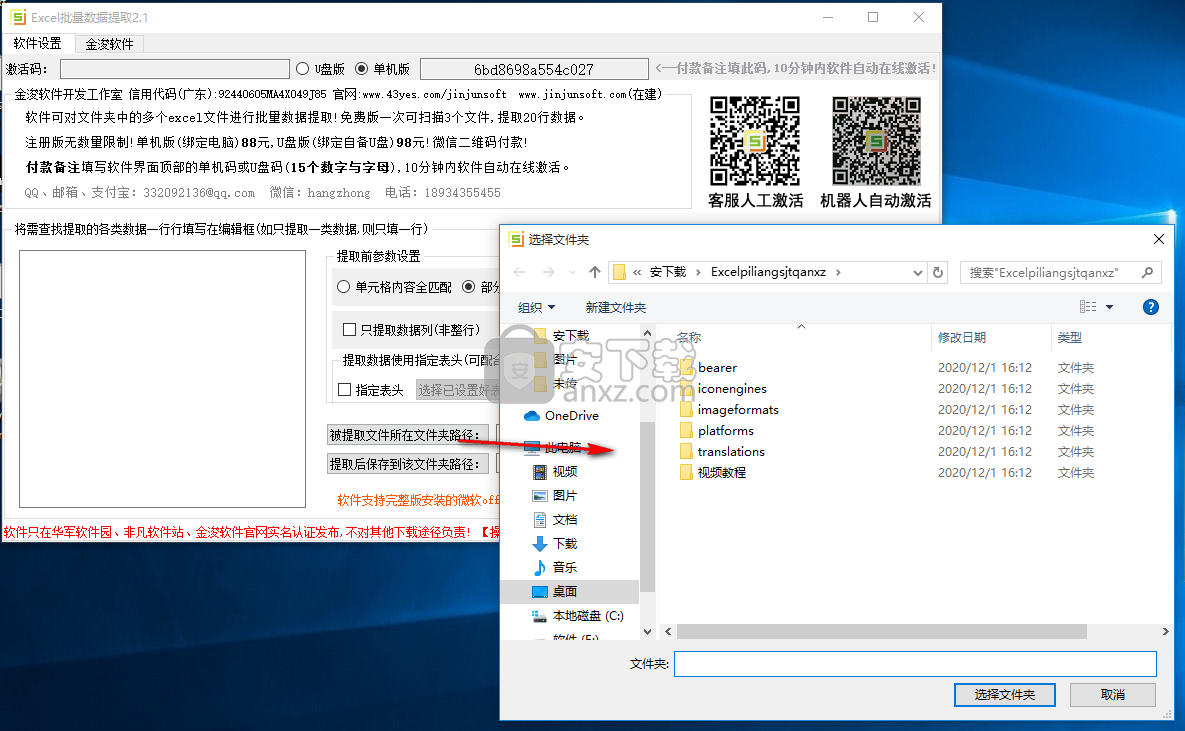
Task: Click the 文件夹 name input field
Action: click(915, 664)
